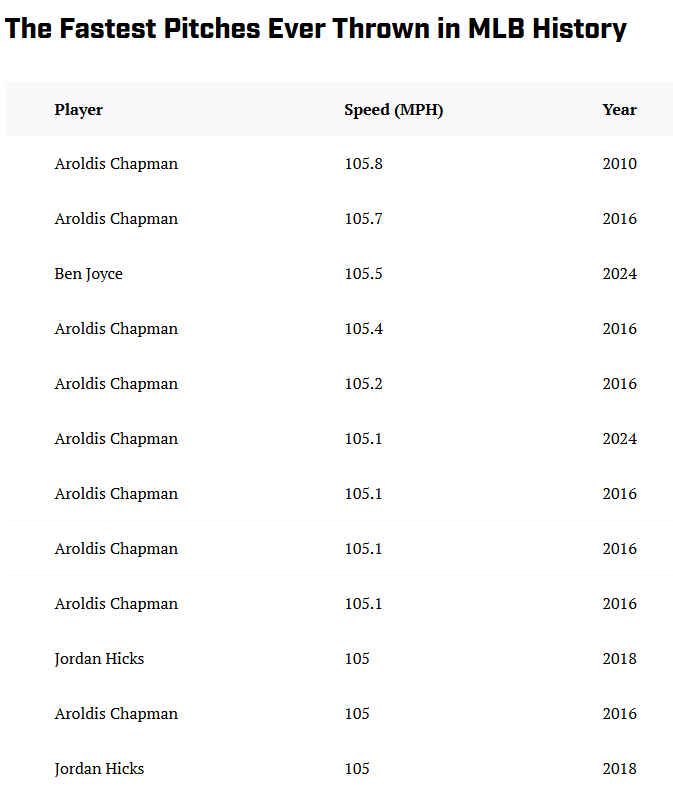Click year 2016 in the 105.7 row
Screen dimensions: 673x788
point(619,219)
